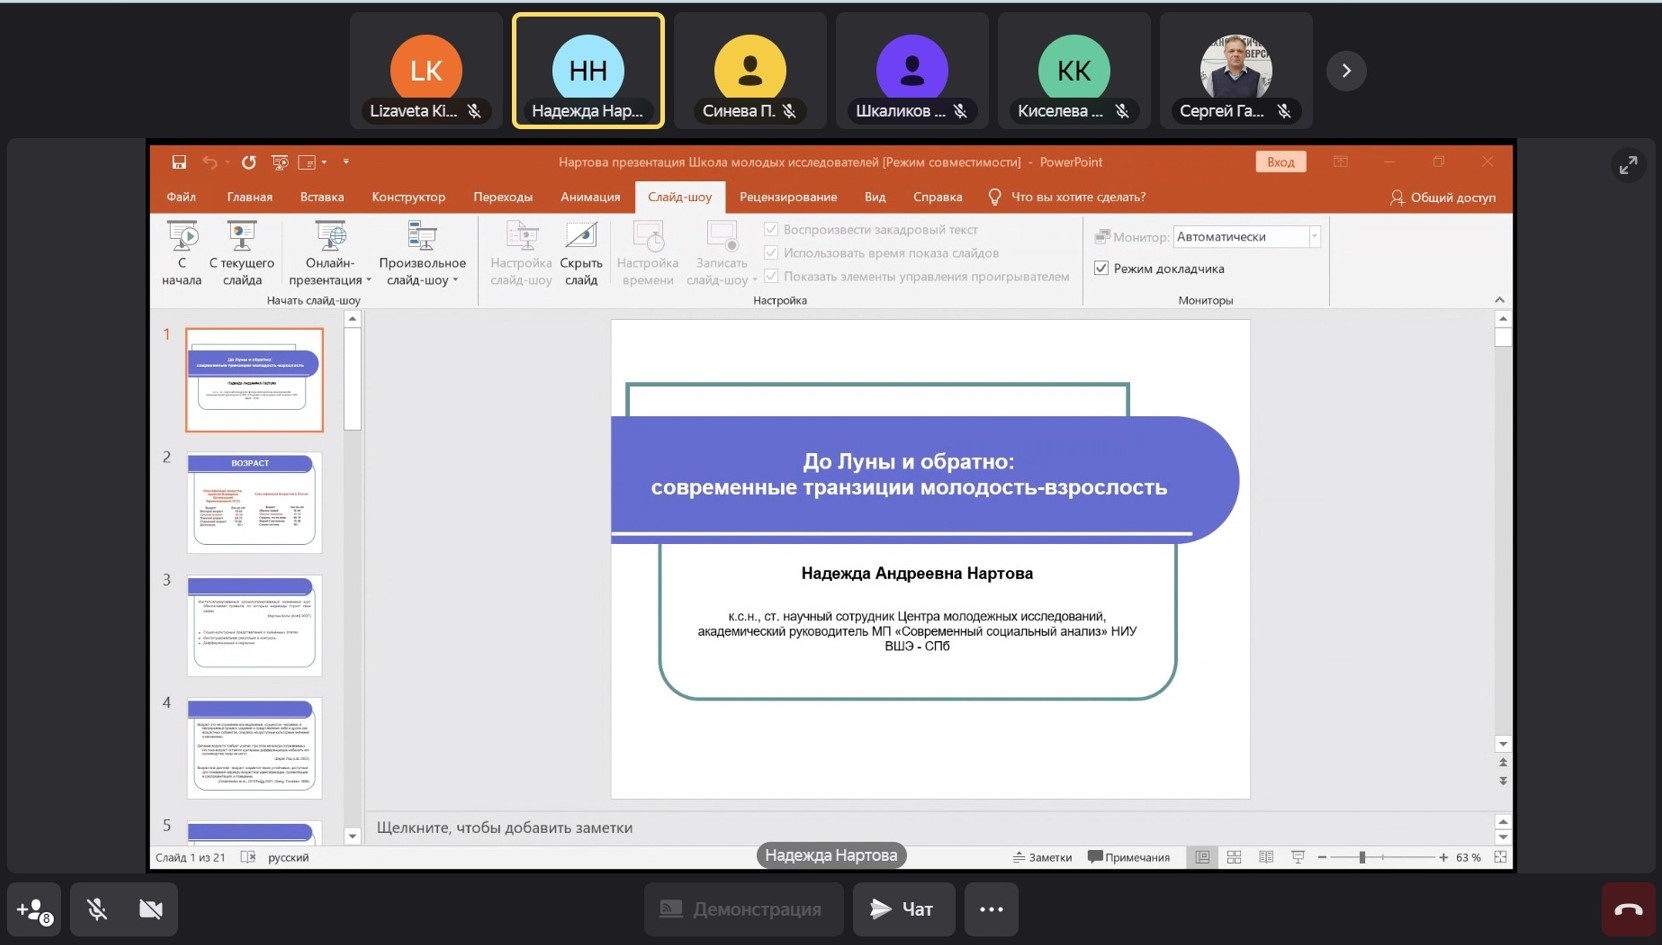
Task: Uncheck Режим докладчика (Presenter view)
Action: [1101, 268]
